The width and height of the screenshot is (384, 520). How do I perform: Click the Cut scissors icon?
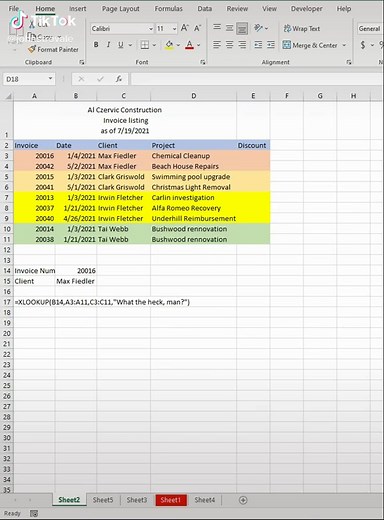pyautogui.click(x=32, y=23)
